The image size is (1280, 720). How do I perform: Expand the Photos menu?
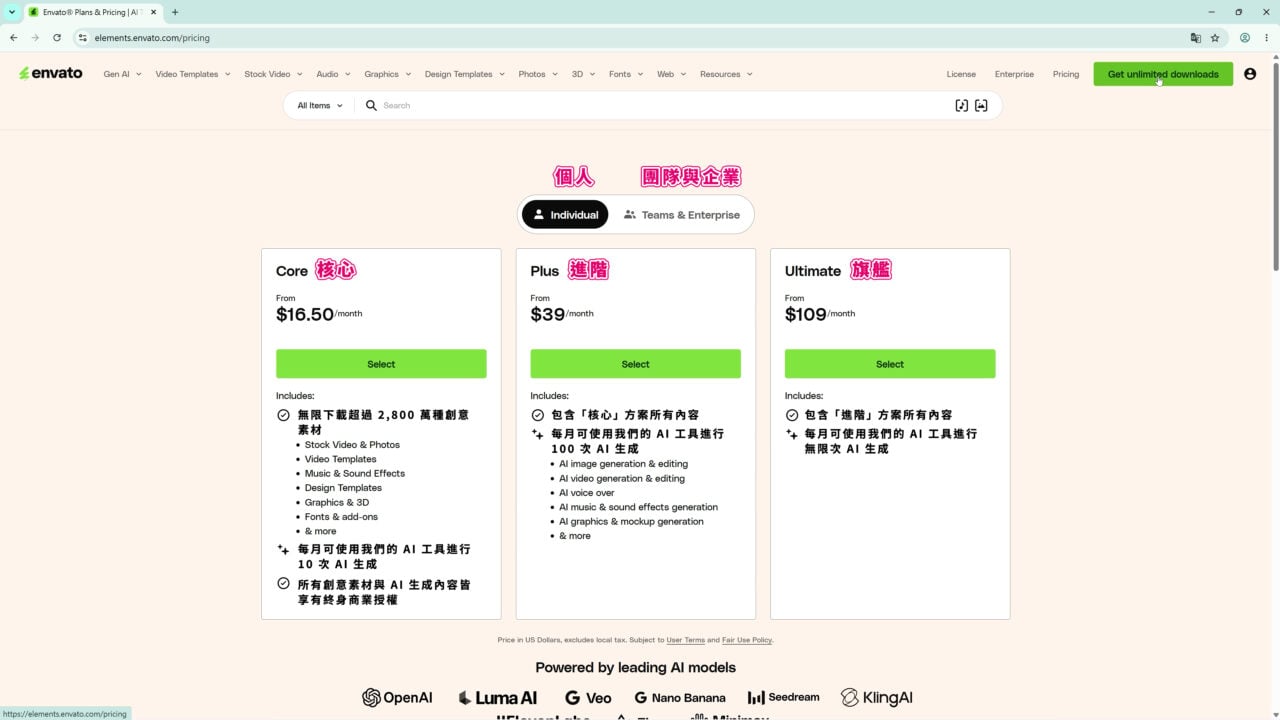coord(538,74)
